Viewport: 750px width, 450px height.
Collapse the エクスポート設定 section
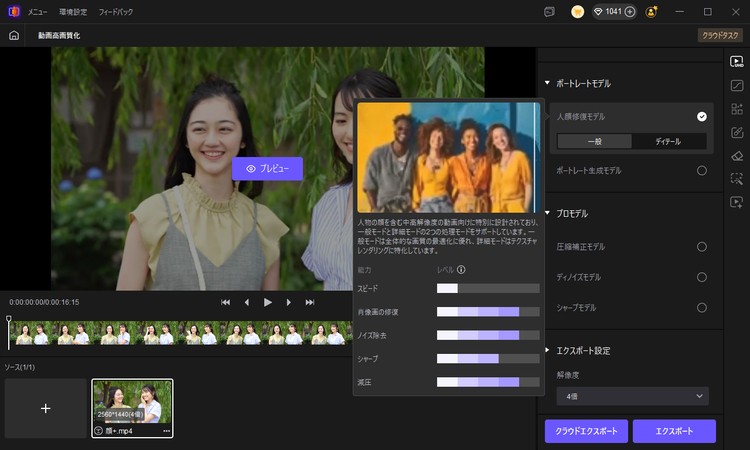547,351
